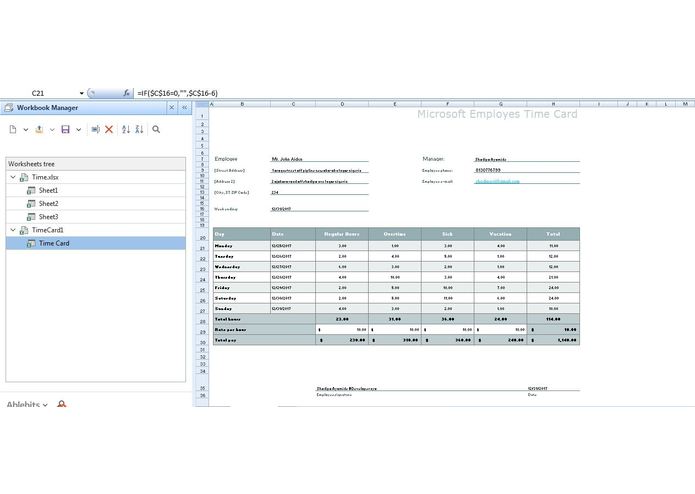Screen dimensions: 695x494
Task: Select column B header
Action: [242, 104]
